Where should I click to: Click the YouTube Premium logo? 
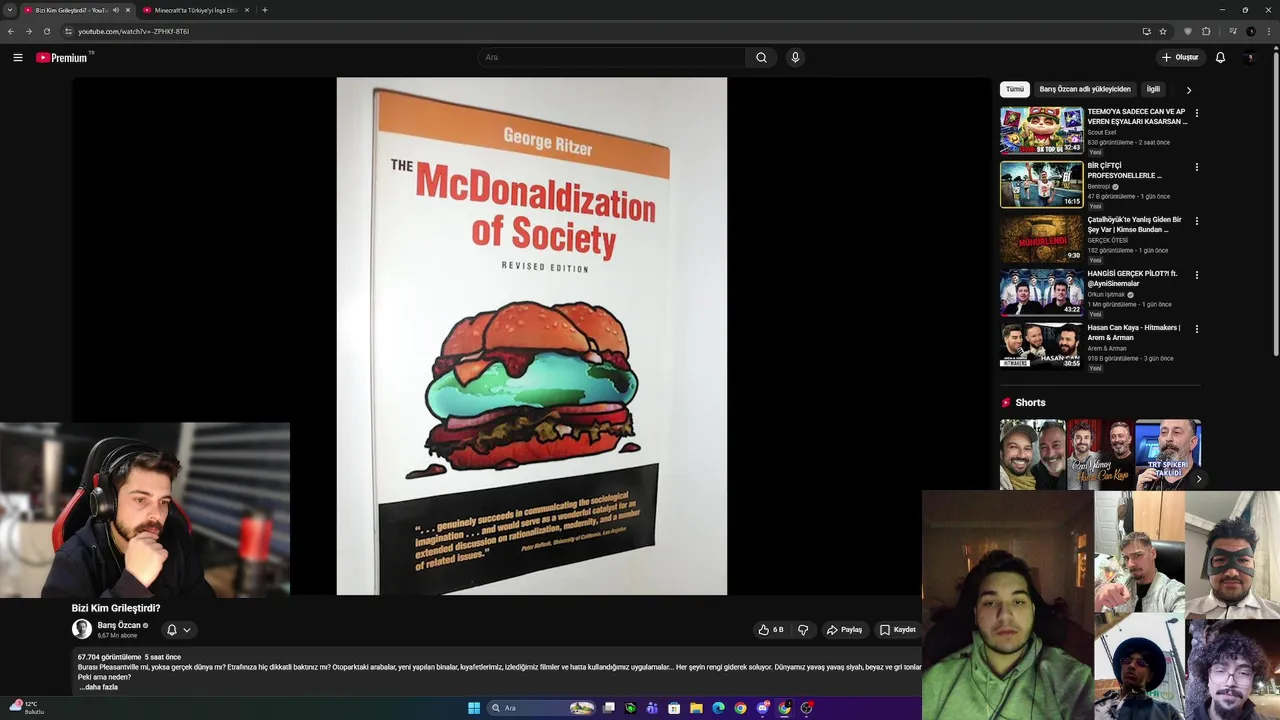(x=64, y=57)
